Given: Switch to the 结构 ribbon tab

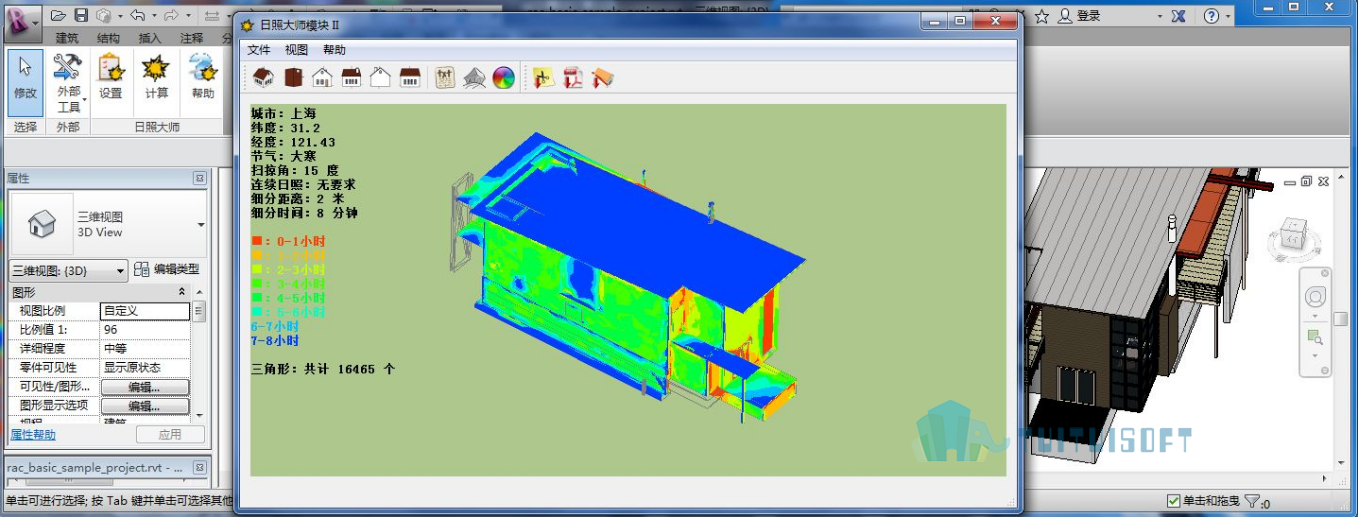Looking at the screenshot, I should pos(109,38).
